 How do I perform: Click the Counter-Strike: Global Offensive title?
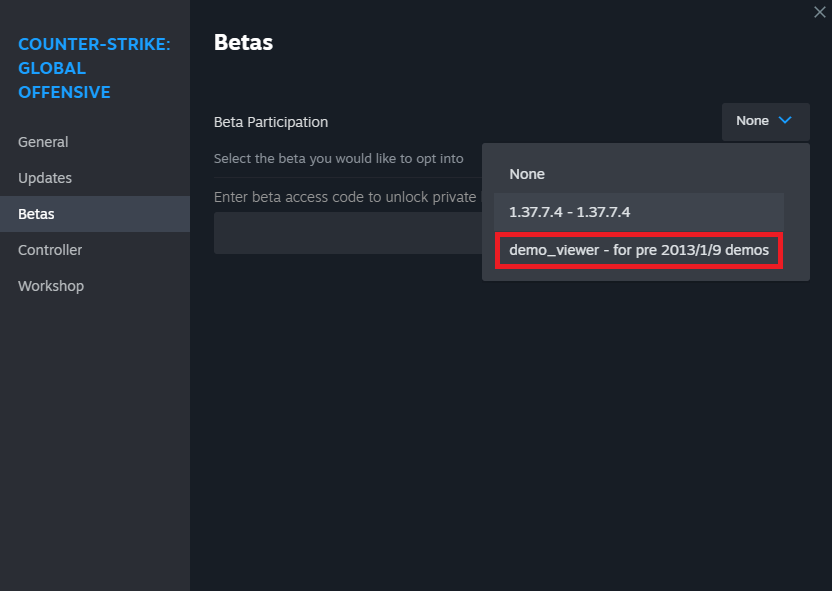[x=93, y=68]
